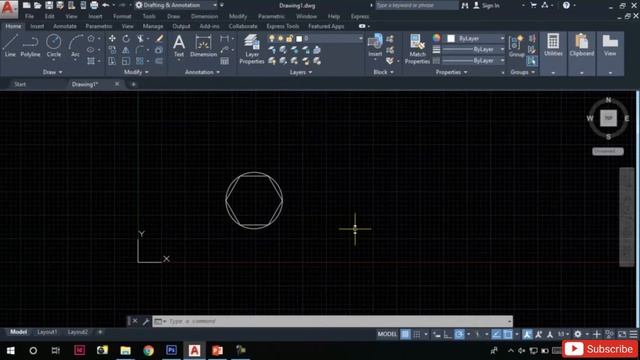Click the Array tool icon
640x360 pixels.
pyautogui.click(x=140, y=61)
